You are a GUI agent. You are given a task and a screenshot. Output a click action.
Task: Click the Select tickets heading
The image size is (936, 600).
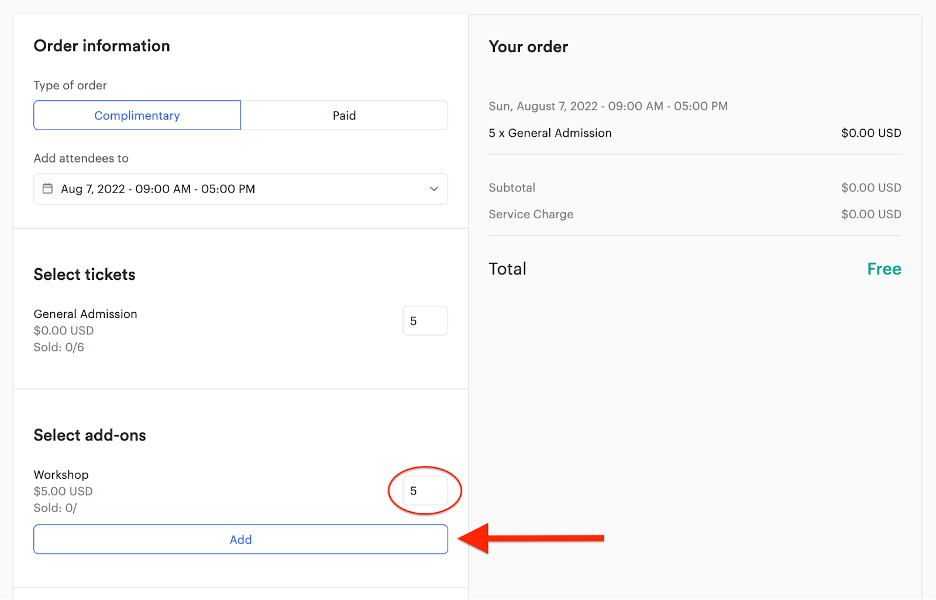(x=84, y=275)
